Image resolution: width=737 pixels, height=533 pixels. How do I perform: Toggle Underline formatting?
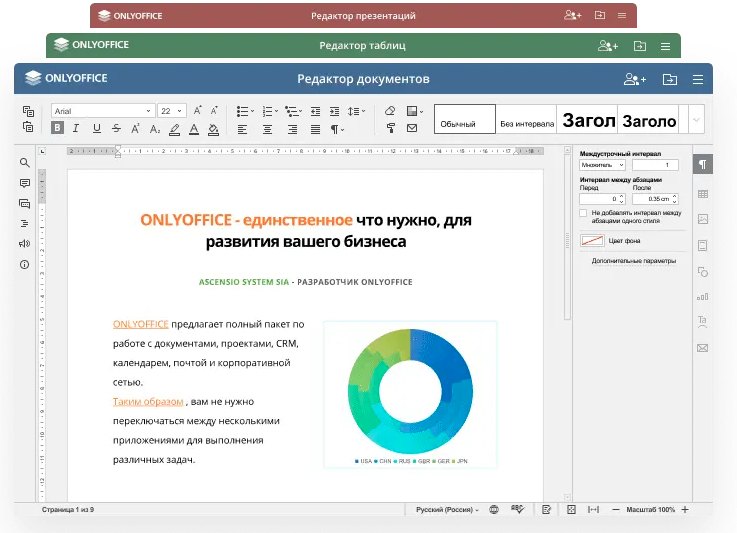97,128
